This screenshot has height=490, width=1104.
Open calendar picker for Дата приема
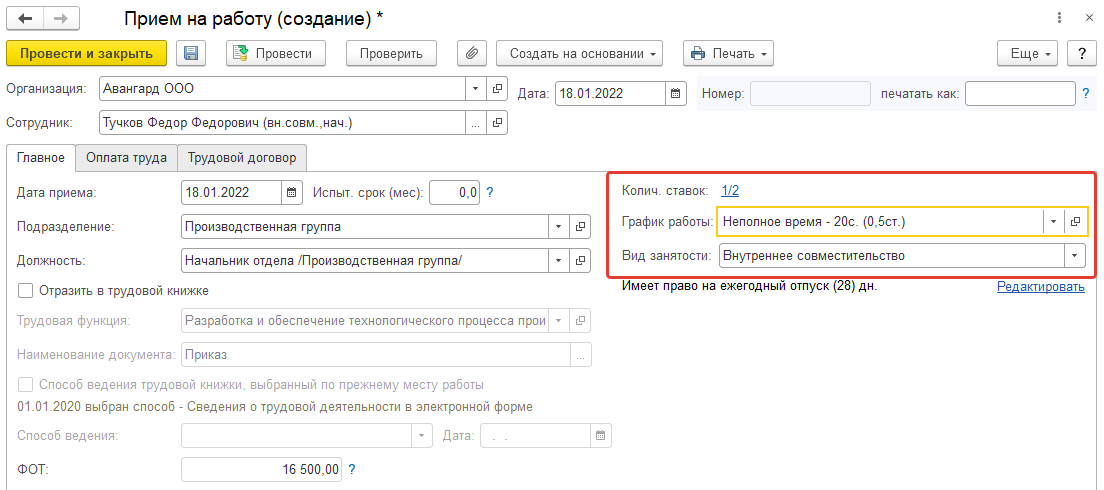click(292, 193)
